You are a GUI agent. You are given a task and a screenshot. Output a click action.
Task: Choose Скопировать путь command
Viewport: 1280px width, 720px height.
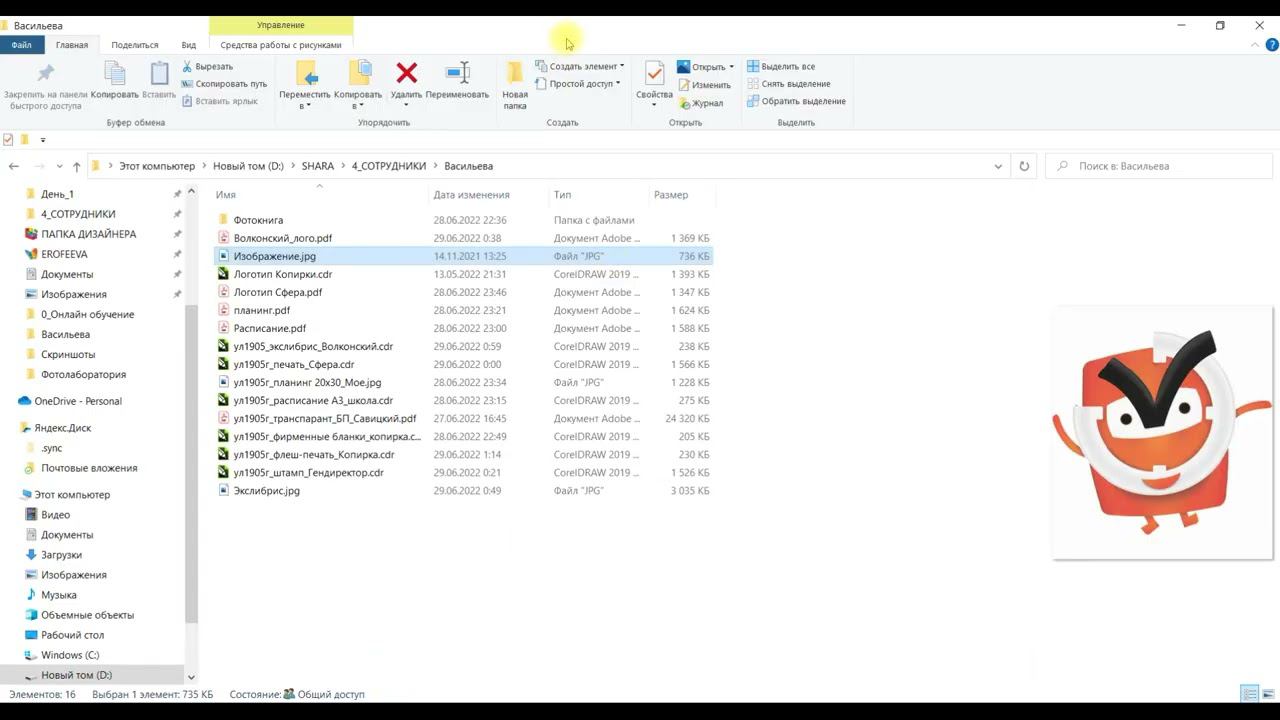pyautogui.click(x=224, y=84)
